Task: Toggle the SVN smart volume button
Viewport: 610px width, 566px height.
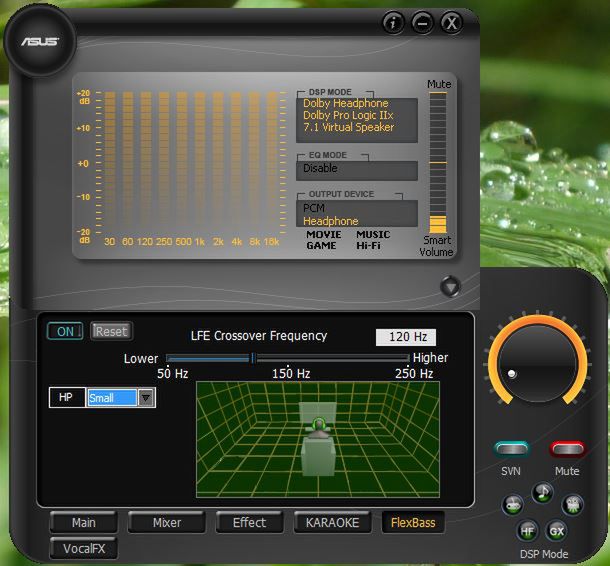Action: coord(512,449)
